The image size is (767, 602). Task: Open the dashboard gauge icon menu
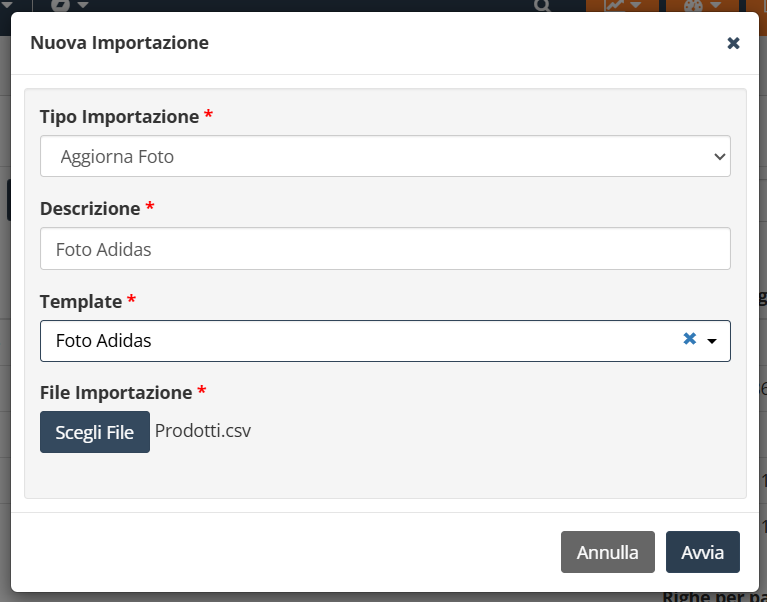tap(694, 5)
